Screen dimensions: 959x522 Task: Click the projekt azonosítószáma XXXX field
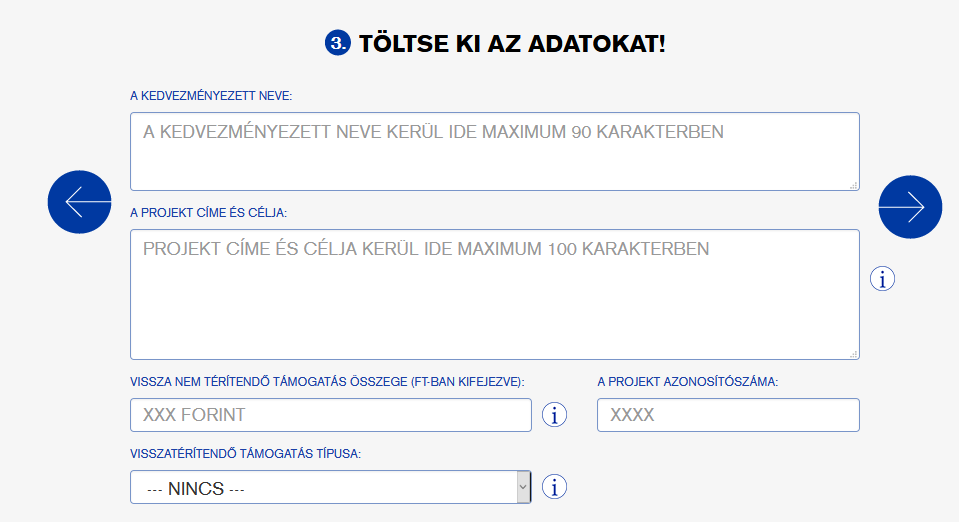[728, 415]
